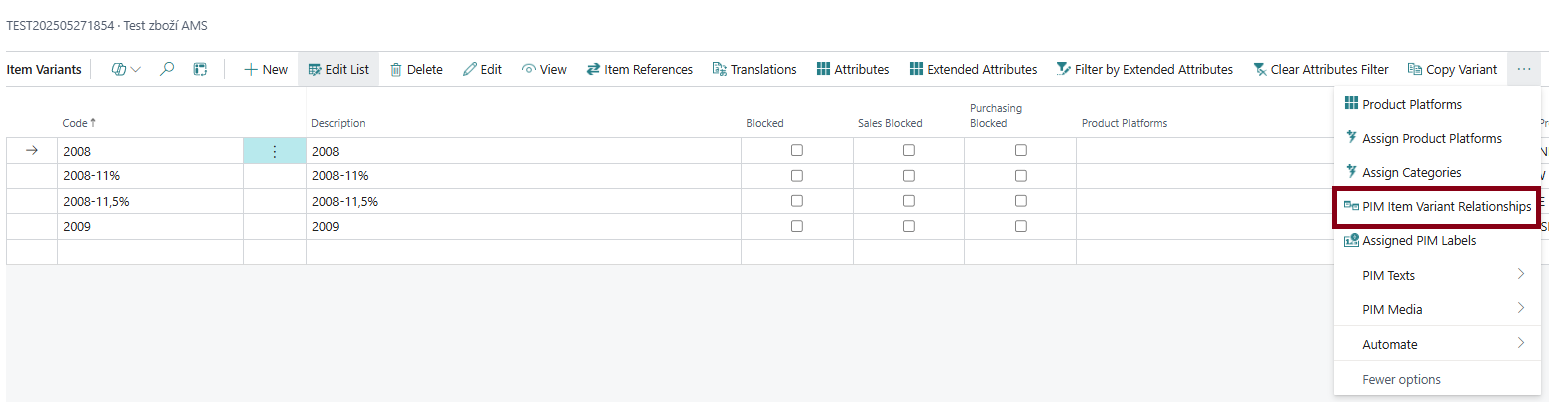Tick Sales Blocked for variant 2008

coord(909,151)
